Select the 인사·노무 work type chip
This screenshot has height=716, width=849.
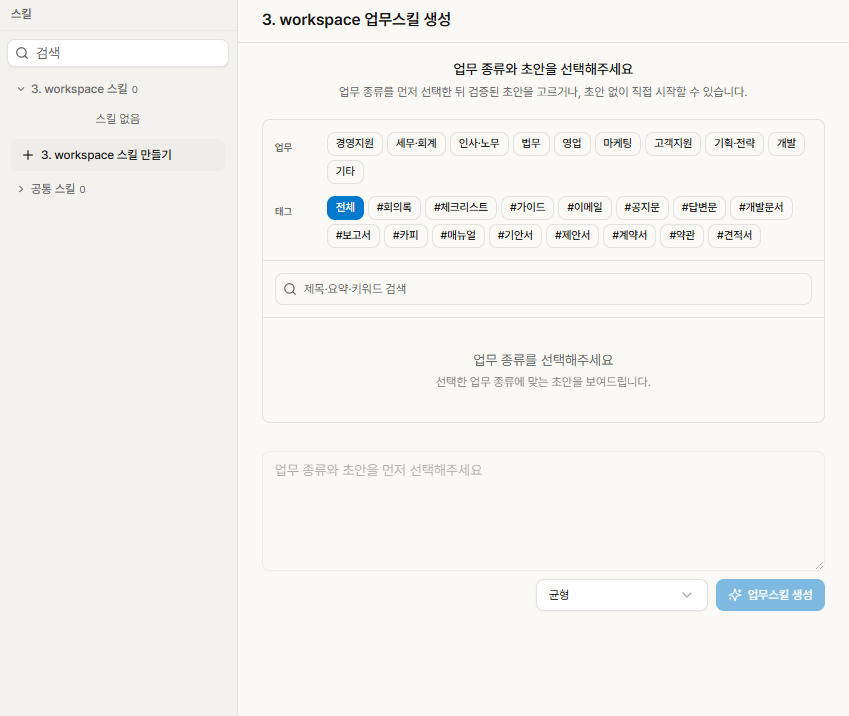[479, 144]
